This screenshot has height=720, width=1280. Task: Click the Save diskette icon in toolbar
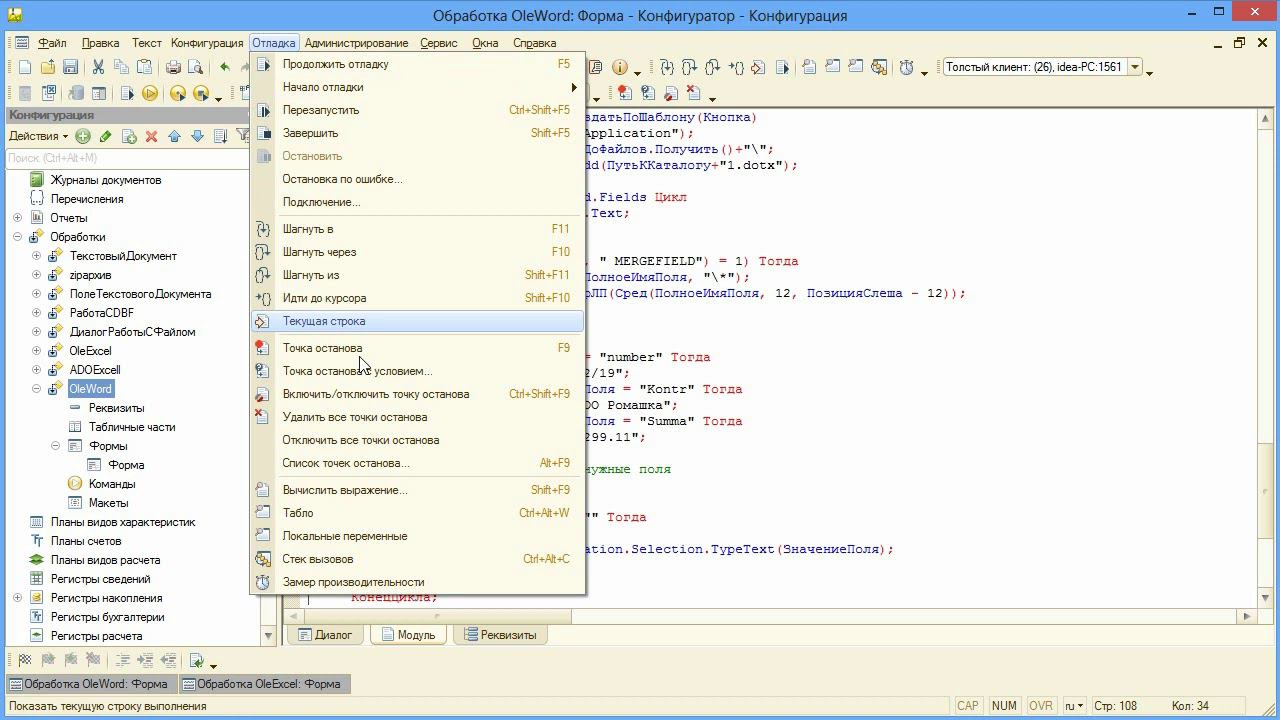click(x=70, y=67)
